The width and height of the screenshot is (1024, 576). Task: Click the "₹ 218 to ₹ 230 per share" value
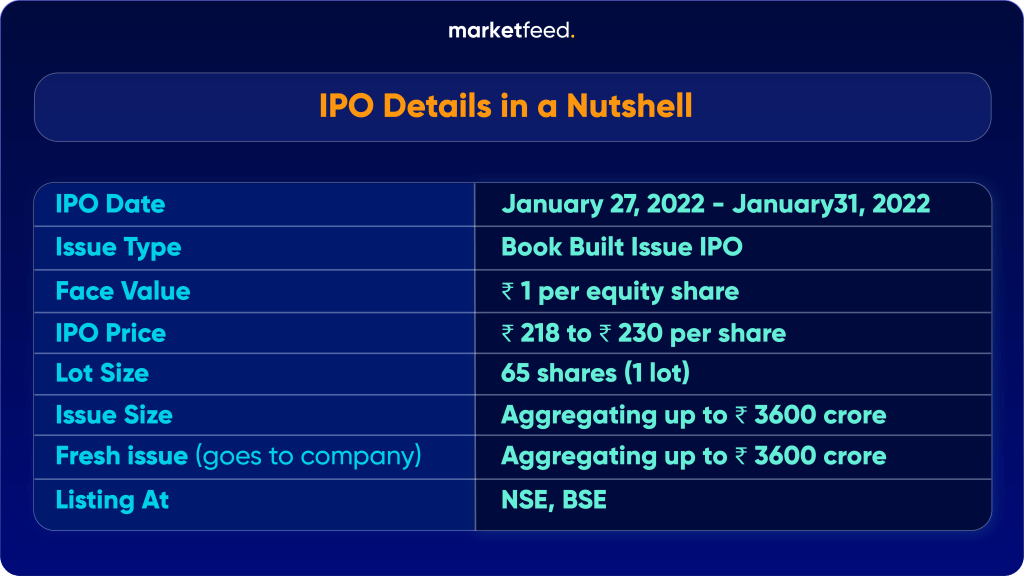643,333
